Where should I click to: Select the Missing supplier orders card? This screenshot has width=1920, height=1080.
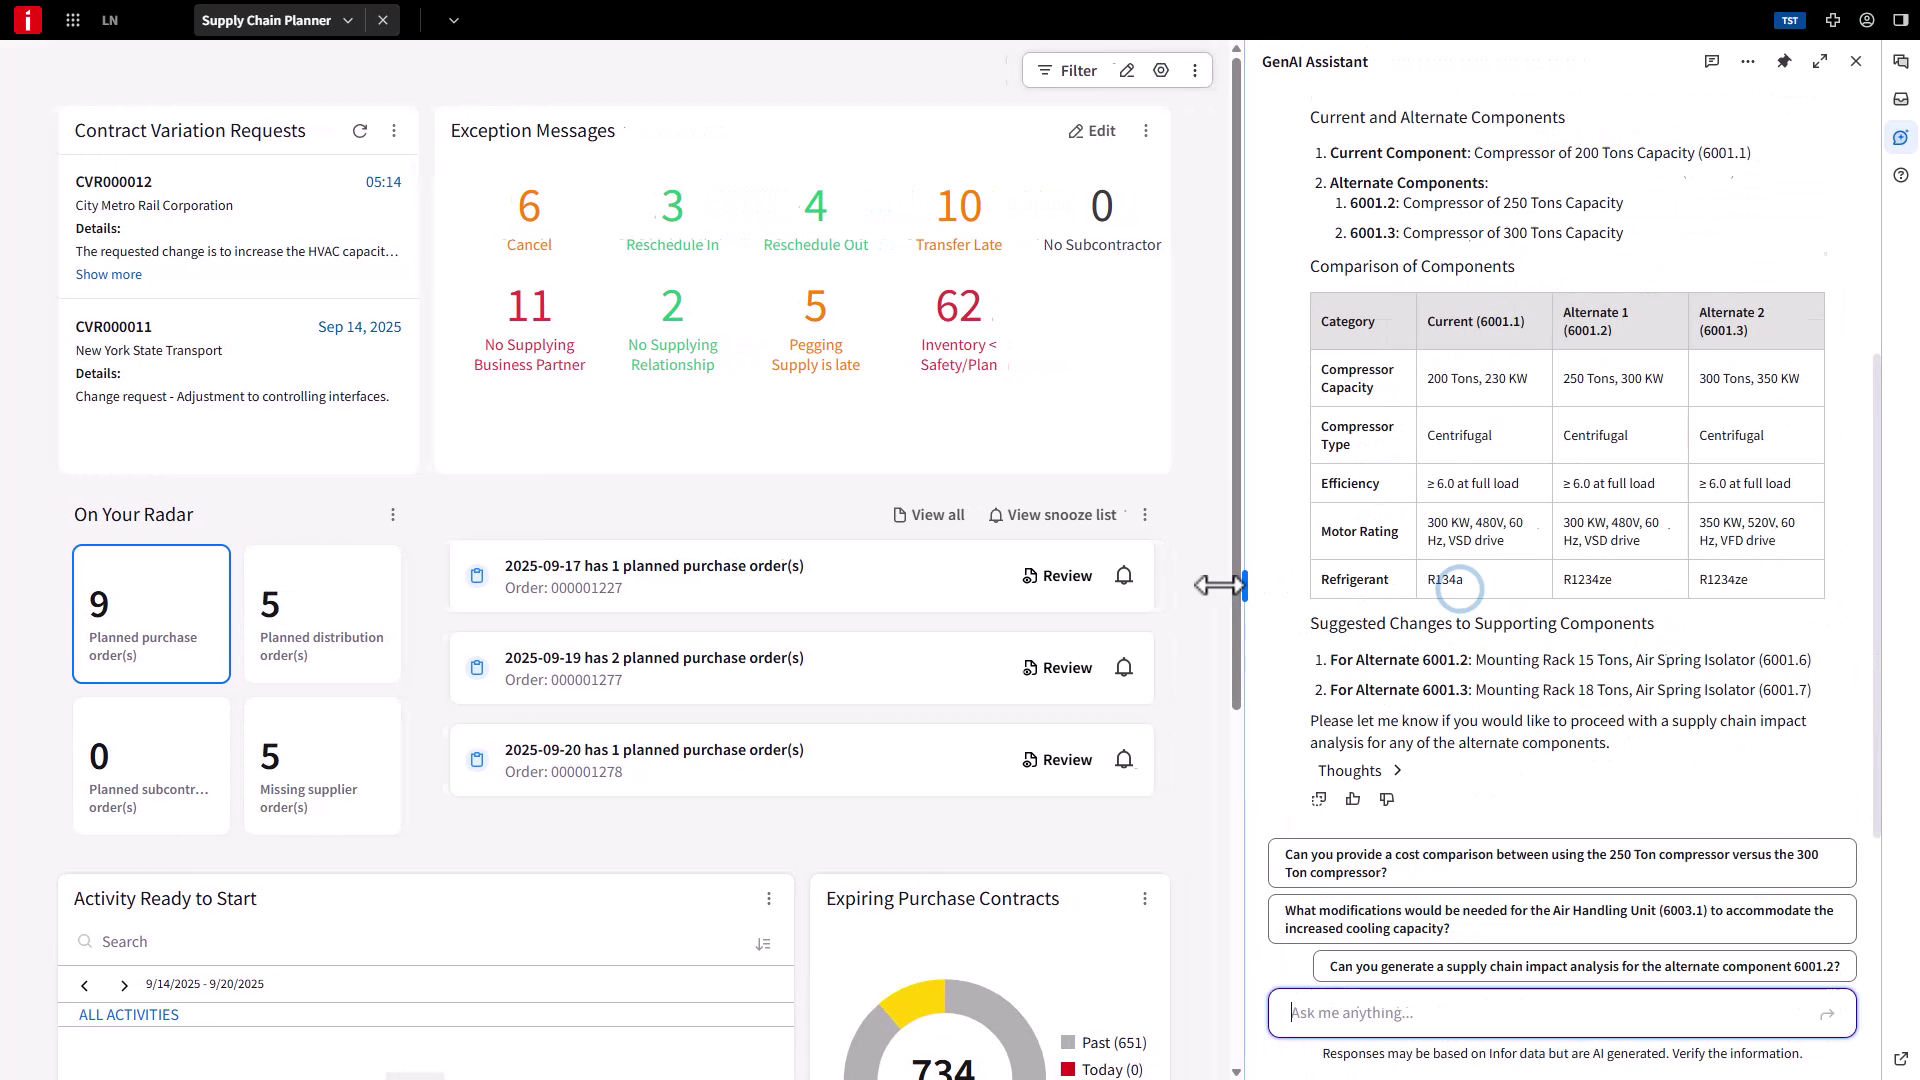tap(322, 766)
